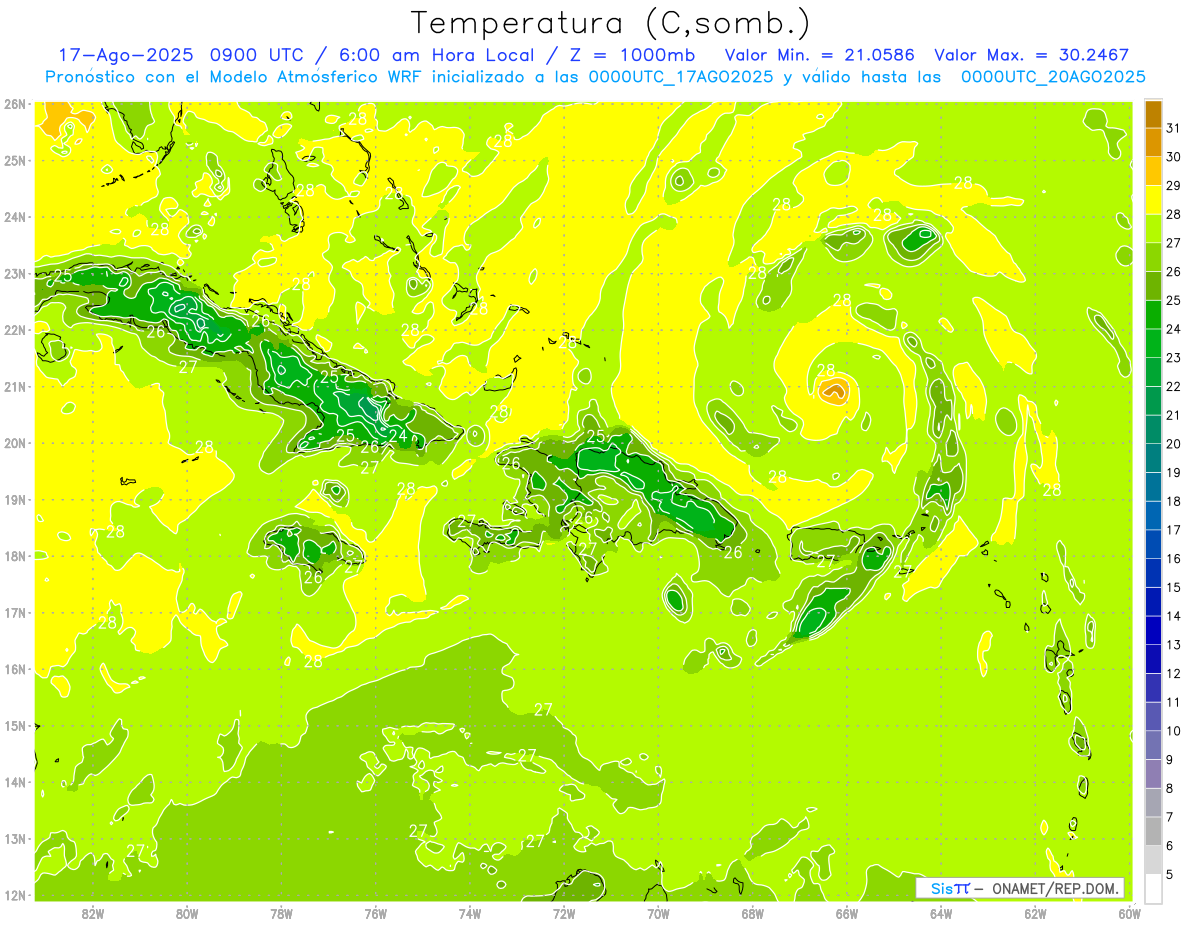Click the longitude label '68W'

(x=752, y=913)
